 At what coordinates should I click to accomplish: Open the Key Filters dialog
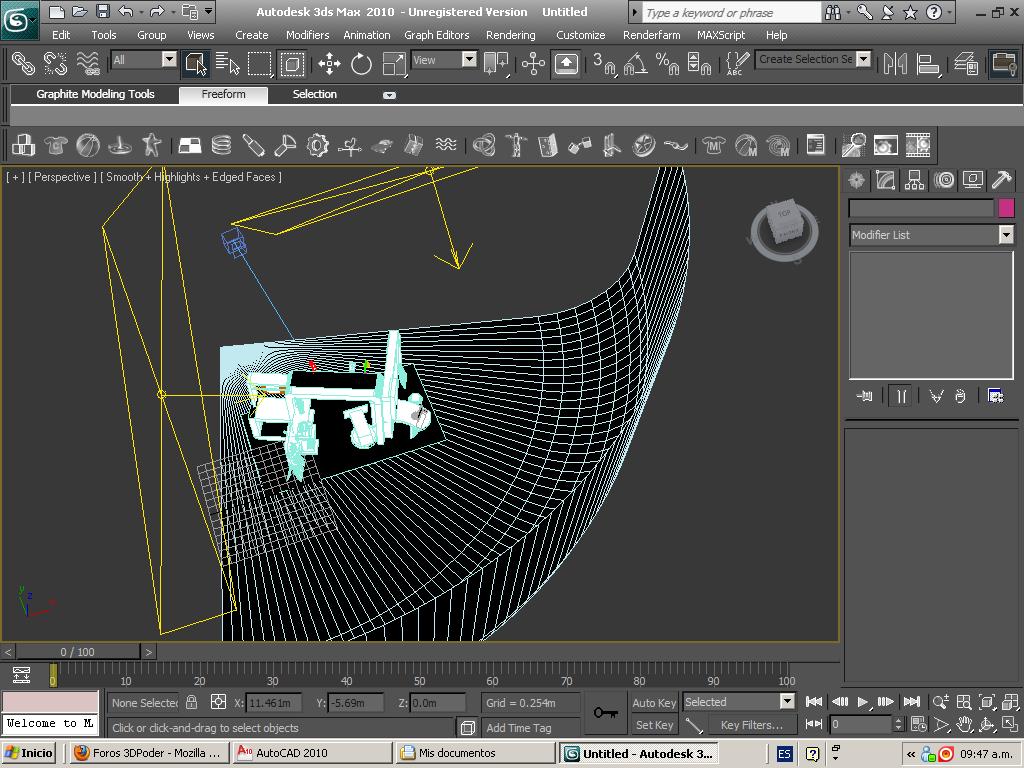coord(751,725)
